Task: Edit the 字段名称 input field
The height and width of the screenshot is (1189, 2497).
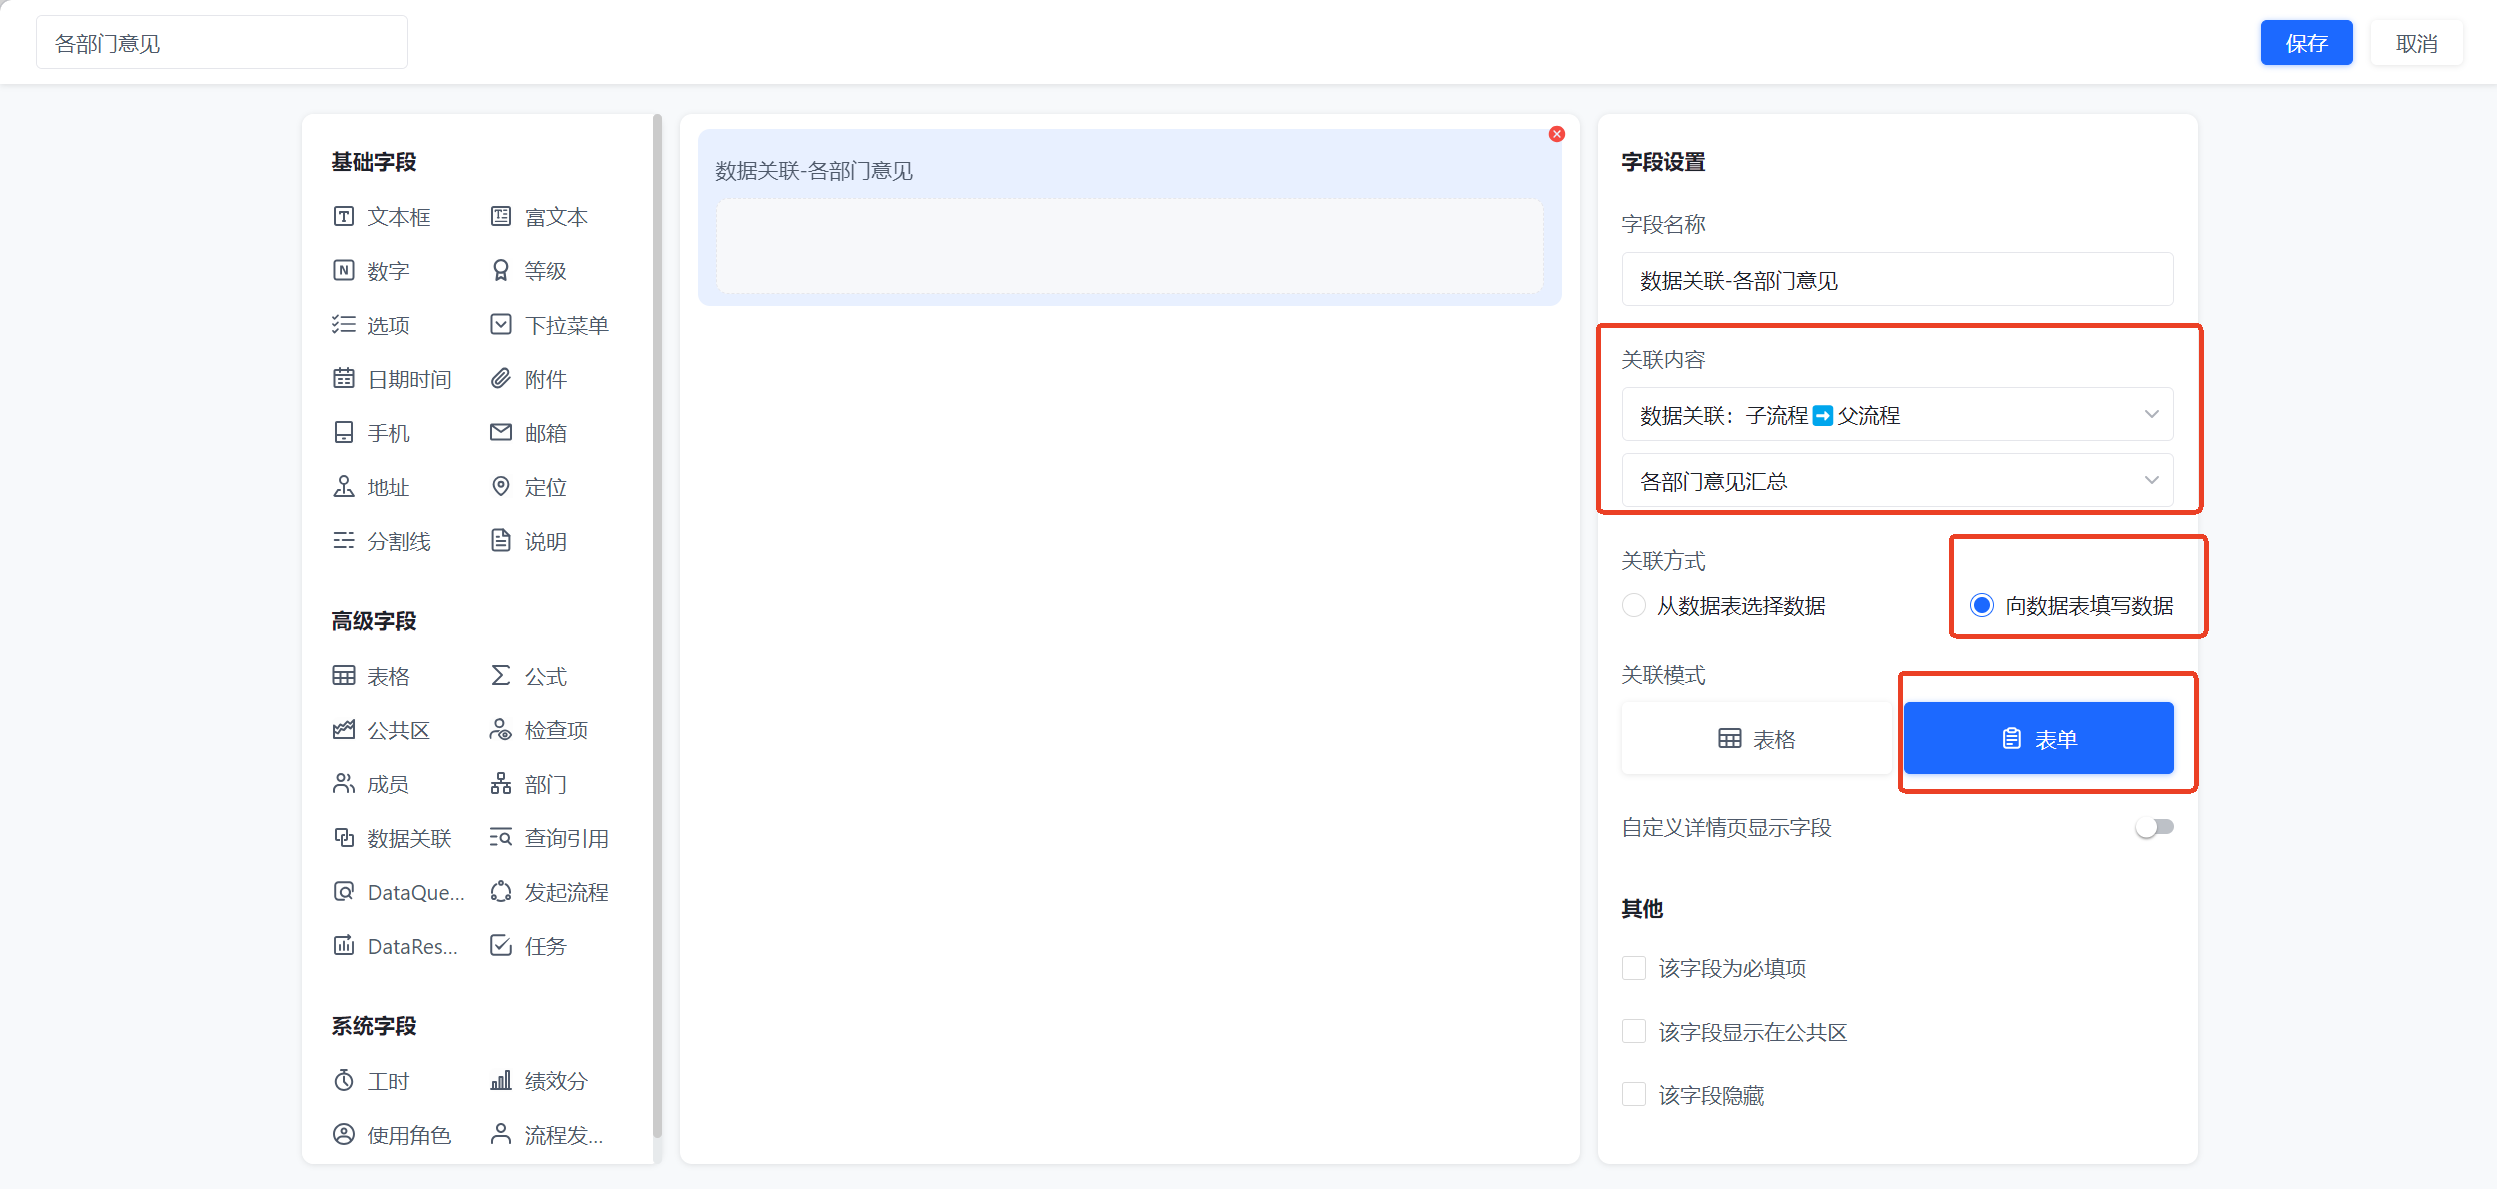Action: [x=1897, y=279]
